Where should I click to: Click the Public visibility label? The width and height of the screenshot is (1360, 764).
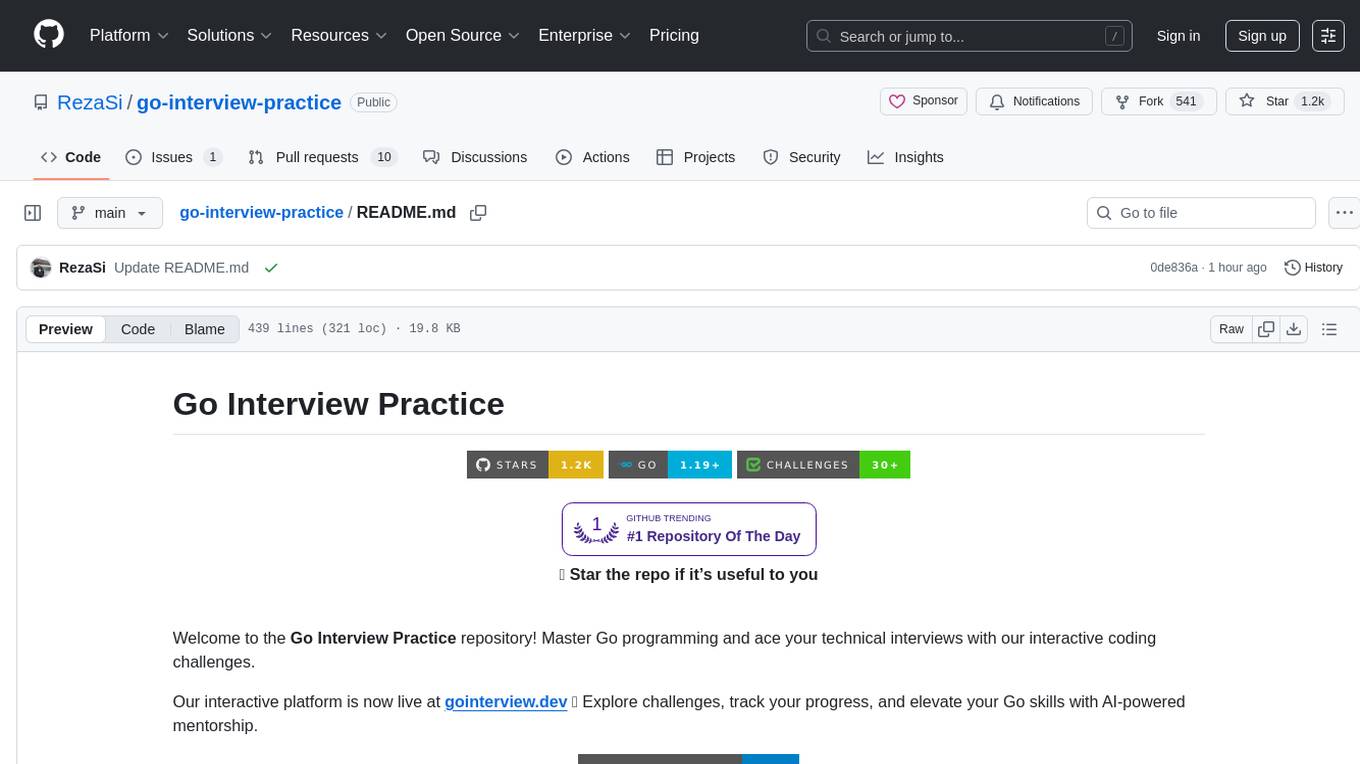coord(374,102)
